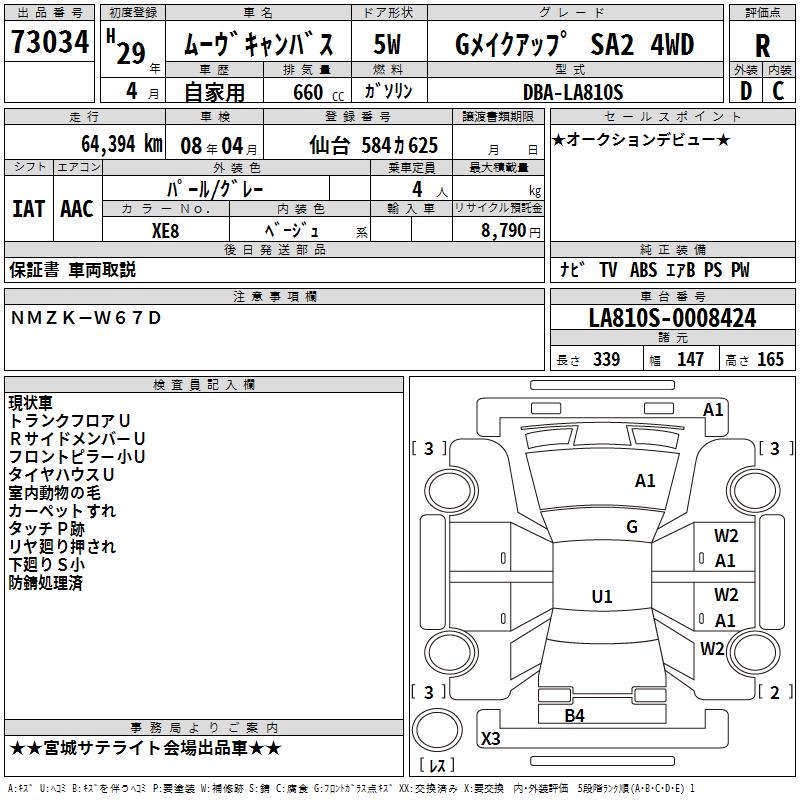The width and height of the screenshot is (800, 800).
Task: Select the note フロントピラー小U
Action: (77, 457)
